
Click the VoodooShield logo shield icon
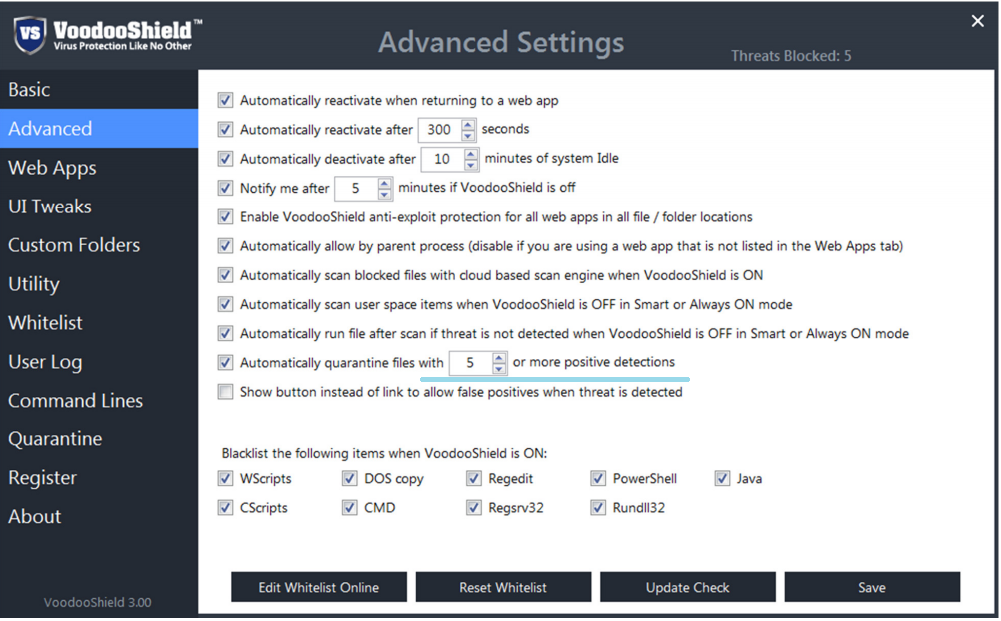pyautogui.click(x=31, y=34)
